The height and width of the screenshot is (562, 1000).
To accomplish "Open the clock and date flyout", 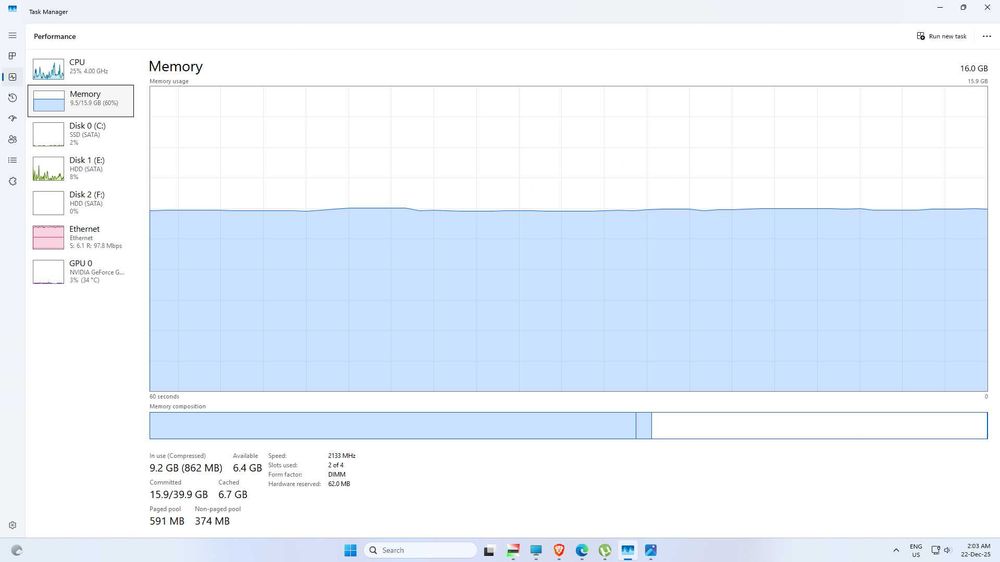I will 976,551.
